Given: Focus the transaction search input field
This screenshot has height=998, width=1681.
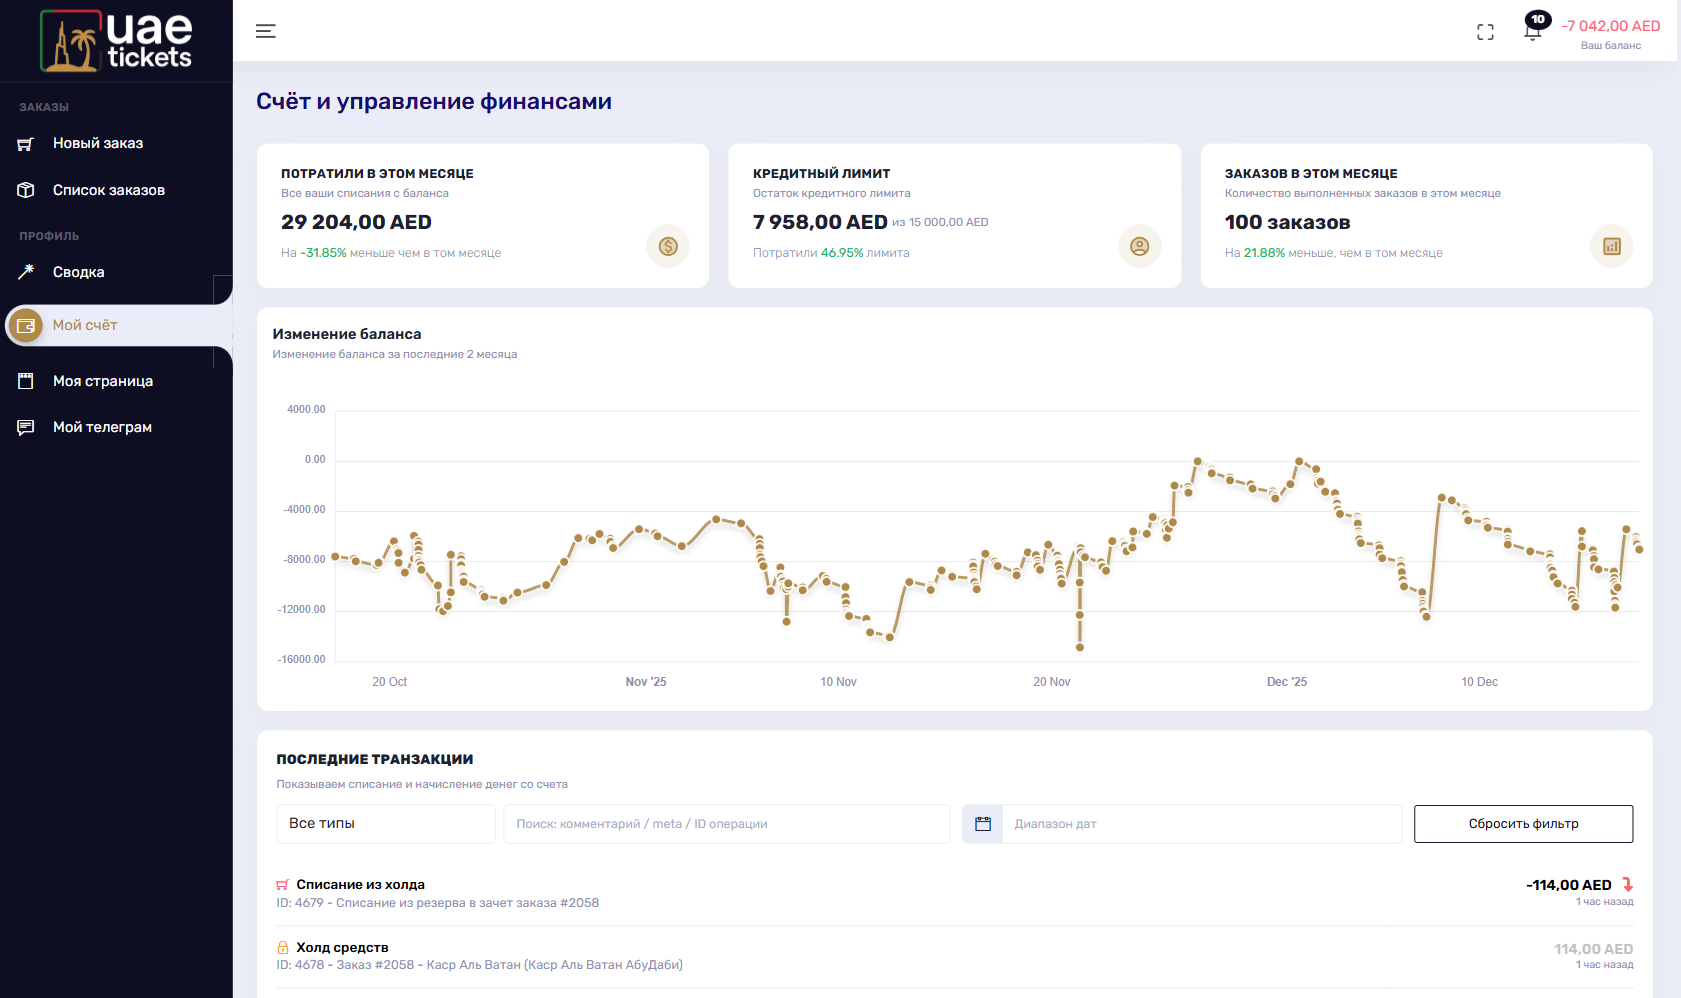Looking at the screenshot, I should [x=726, y=824].
